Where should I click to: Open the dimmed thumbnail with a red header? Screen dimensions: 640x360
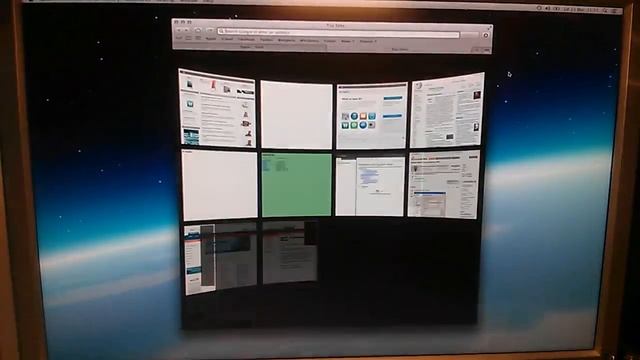click(x=290, y=252)
